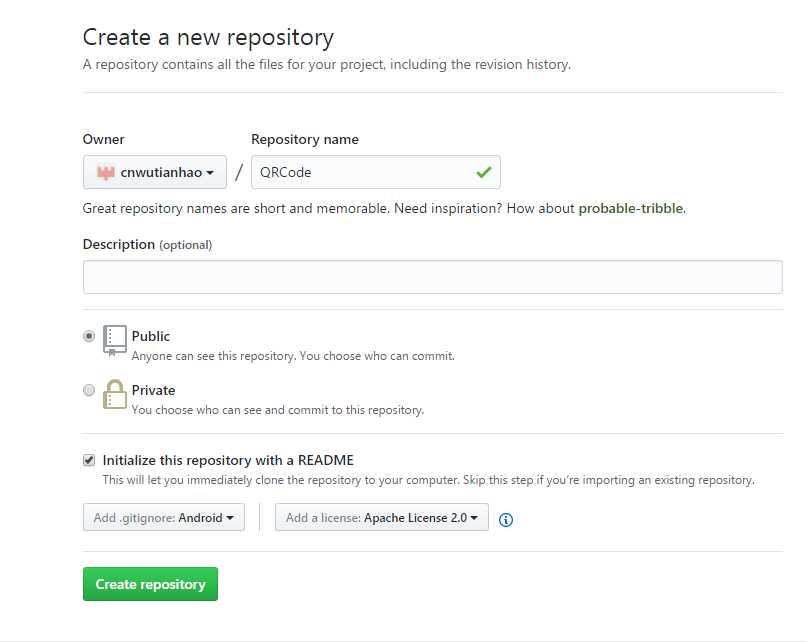This screenshot has width=807, height=642.
Task: Click the green checkmark in the repository name field
Action: tap(484, 172)
